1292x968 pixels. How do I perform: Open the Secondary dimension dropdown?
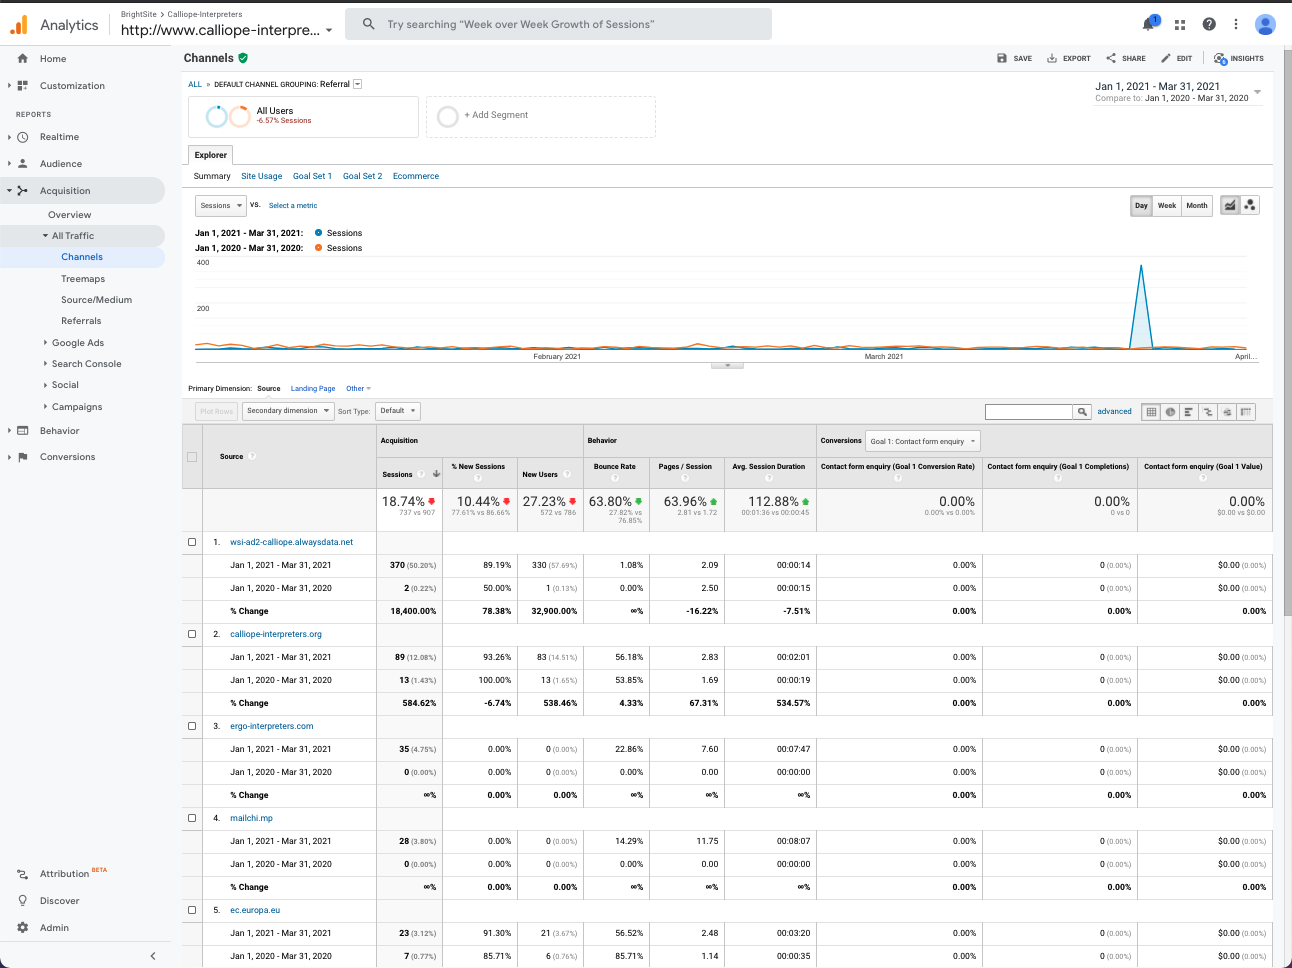point(287,411)
